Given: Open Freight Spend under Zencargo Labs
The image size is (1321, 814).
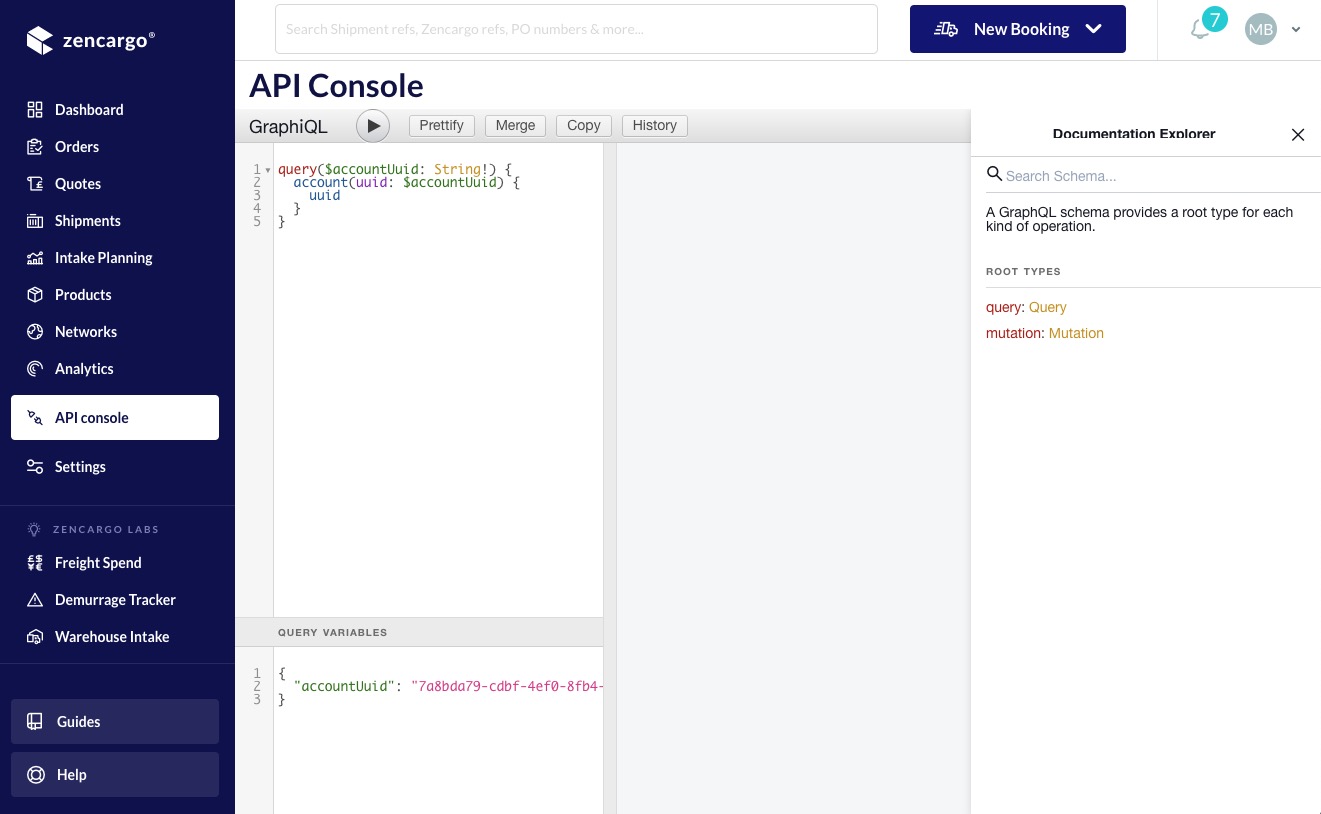Looking at the screenshot, I should (97, 562).
